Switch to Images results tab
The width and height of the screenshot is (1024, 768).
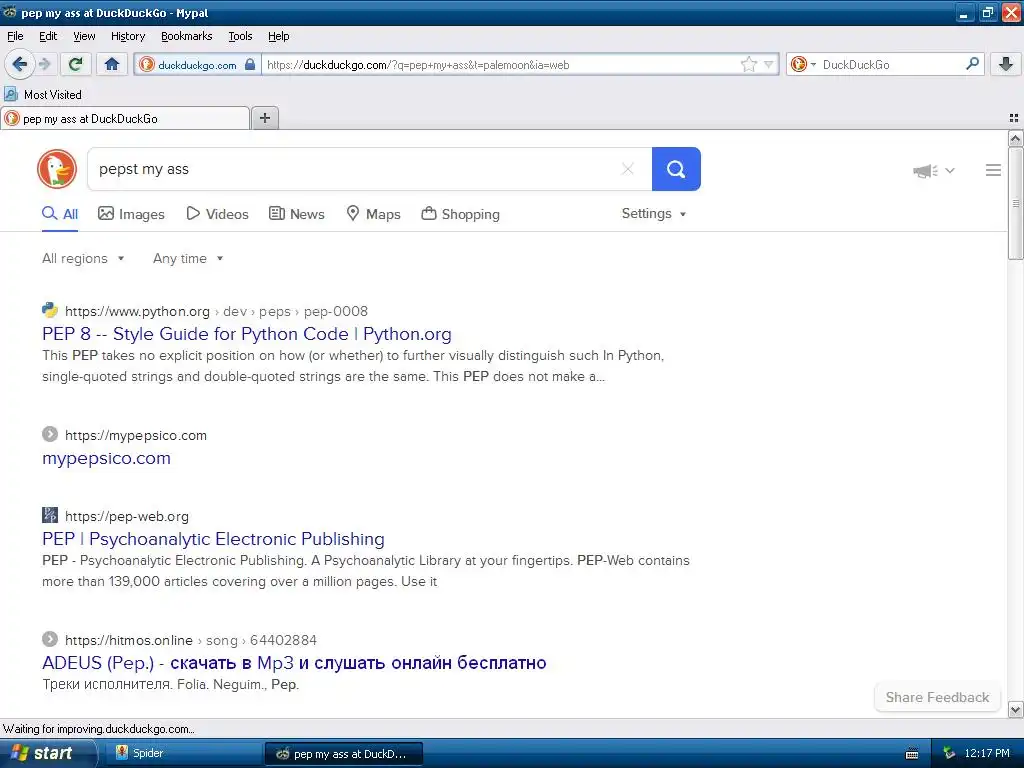[131, 214]
